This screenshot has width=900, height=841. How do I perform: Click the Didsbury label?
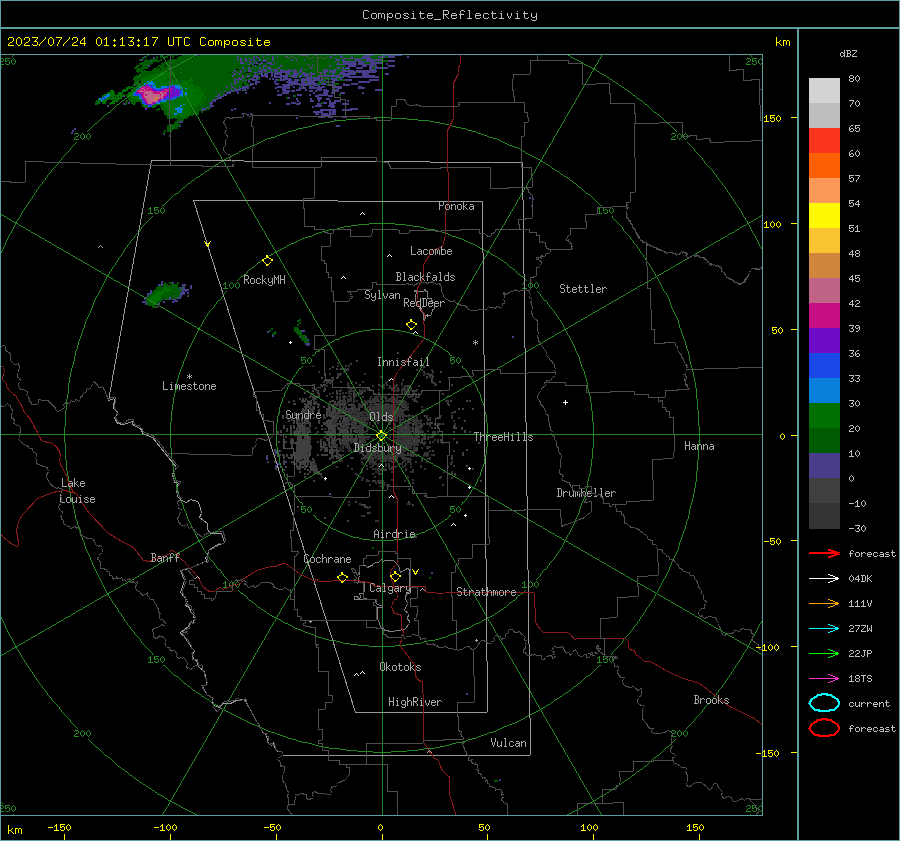tap(377, 448)
